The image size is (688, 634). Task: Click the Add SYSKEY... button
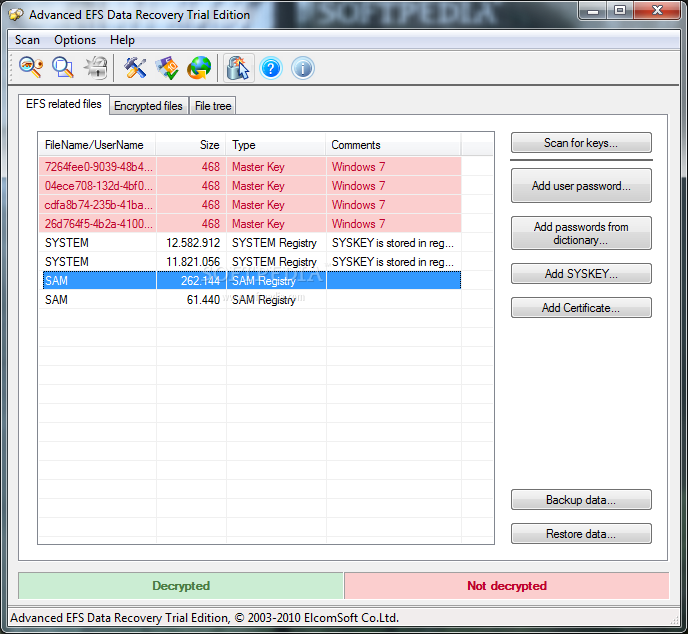coord(581,273)
